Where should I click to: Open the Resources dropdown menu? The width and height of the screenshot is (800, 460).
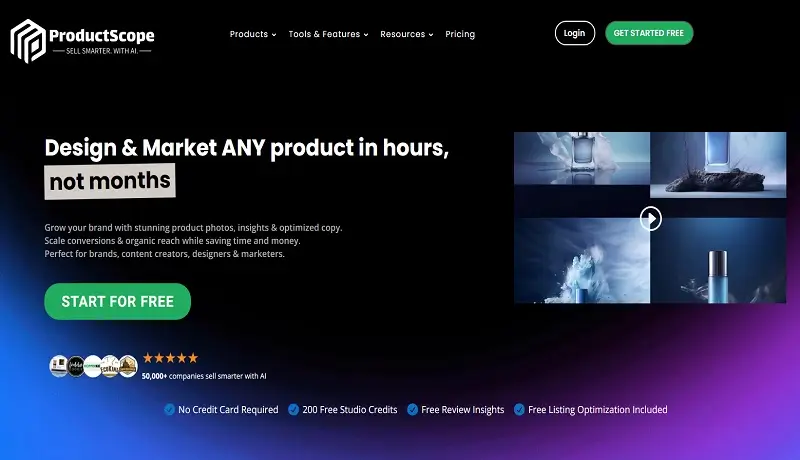tap(407, 34)
